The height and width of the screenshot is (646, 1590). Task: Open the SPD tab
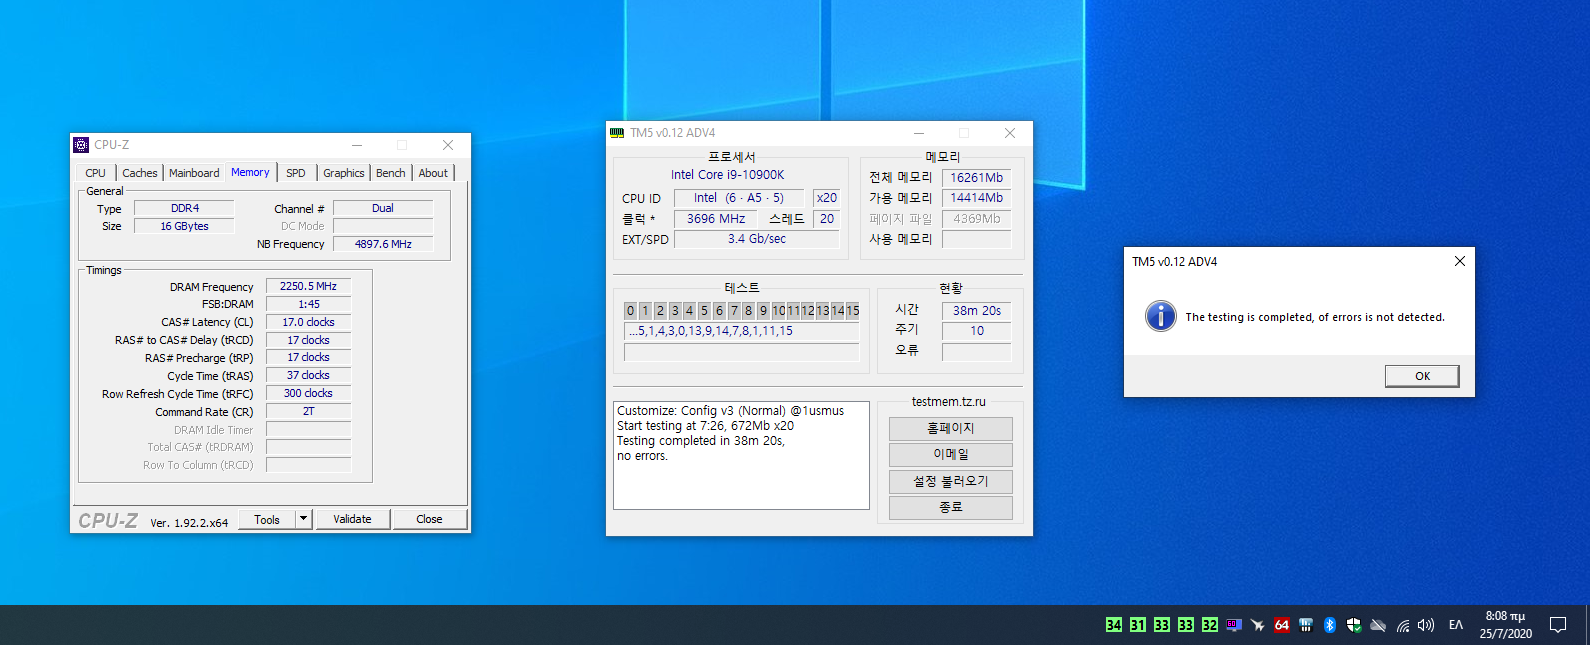coord(296,173)
